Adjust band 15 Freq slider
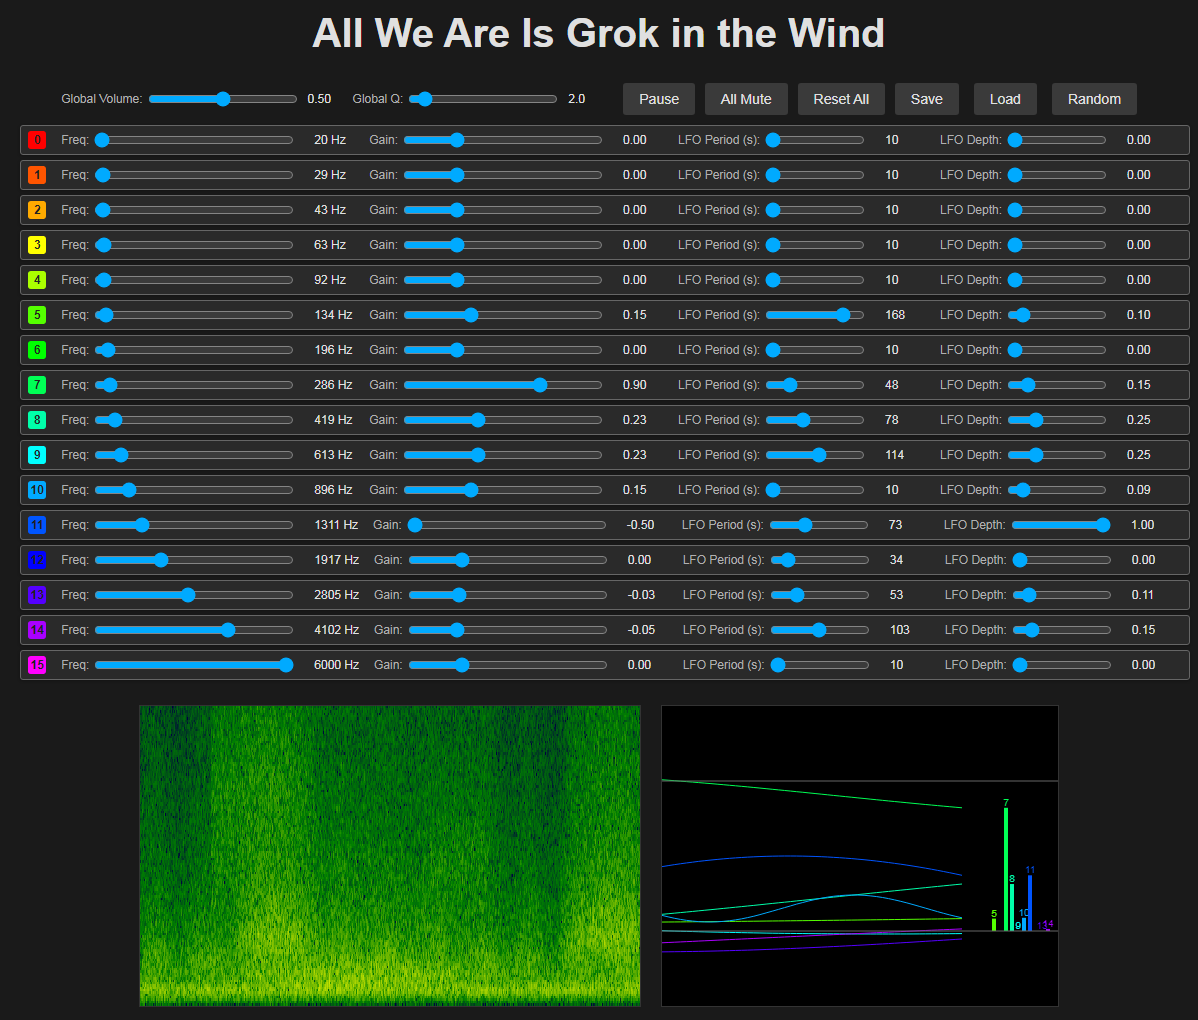Screen dimensions: 1198x1020 pos(194,665)
